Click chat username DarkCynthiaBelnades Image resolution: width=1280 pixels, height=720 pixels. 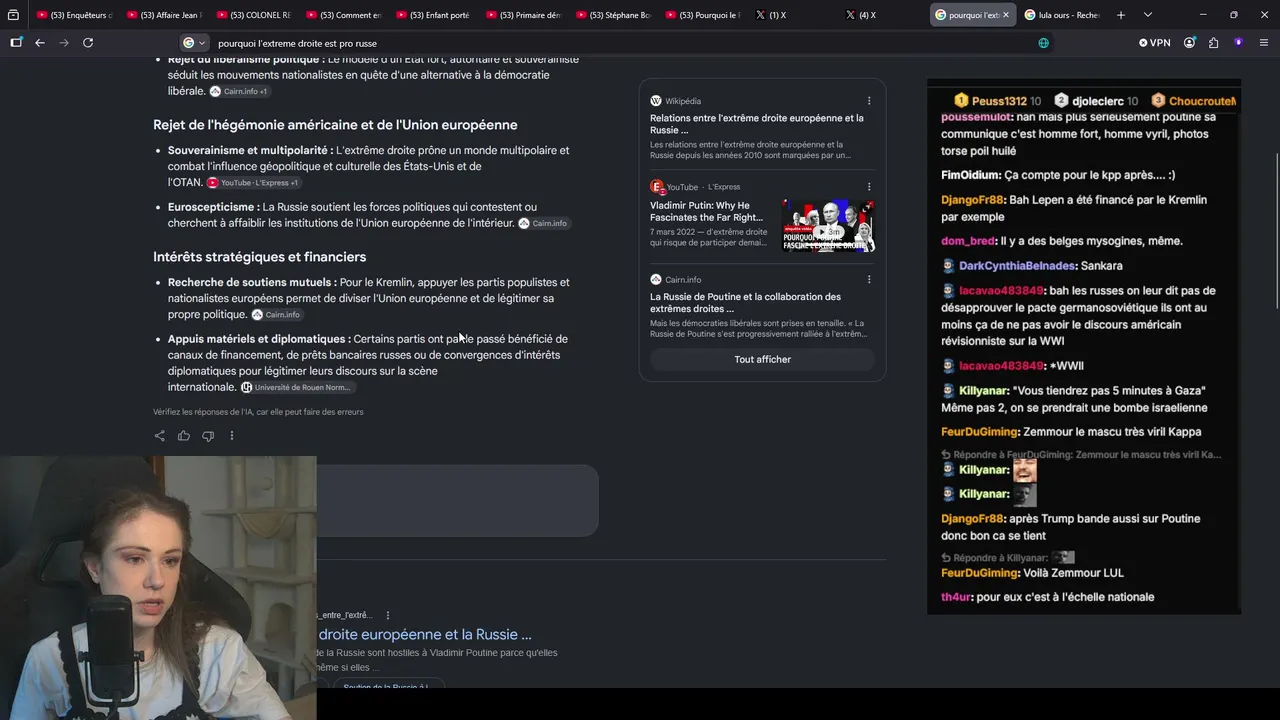1017,266
